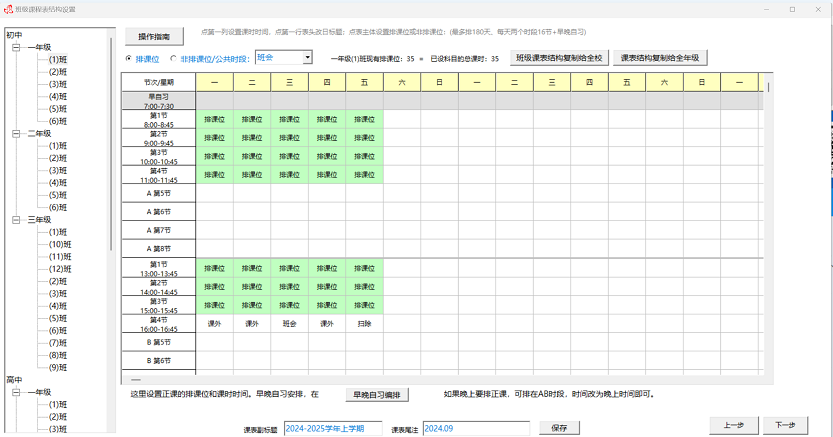Viewport: 833px width, 437px height.
Task: Select (1)班 under 初中 一年级
Action: coord(58,59)
